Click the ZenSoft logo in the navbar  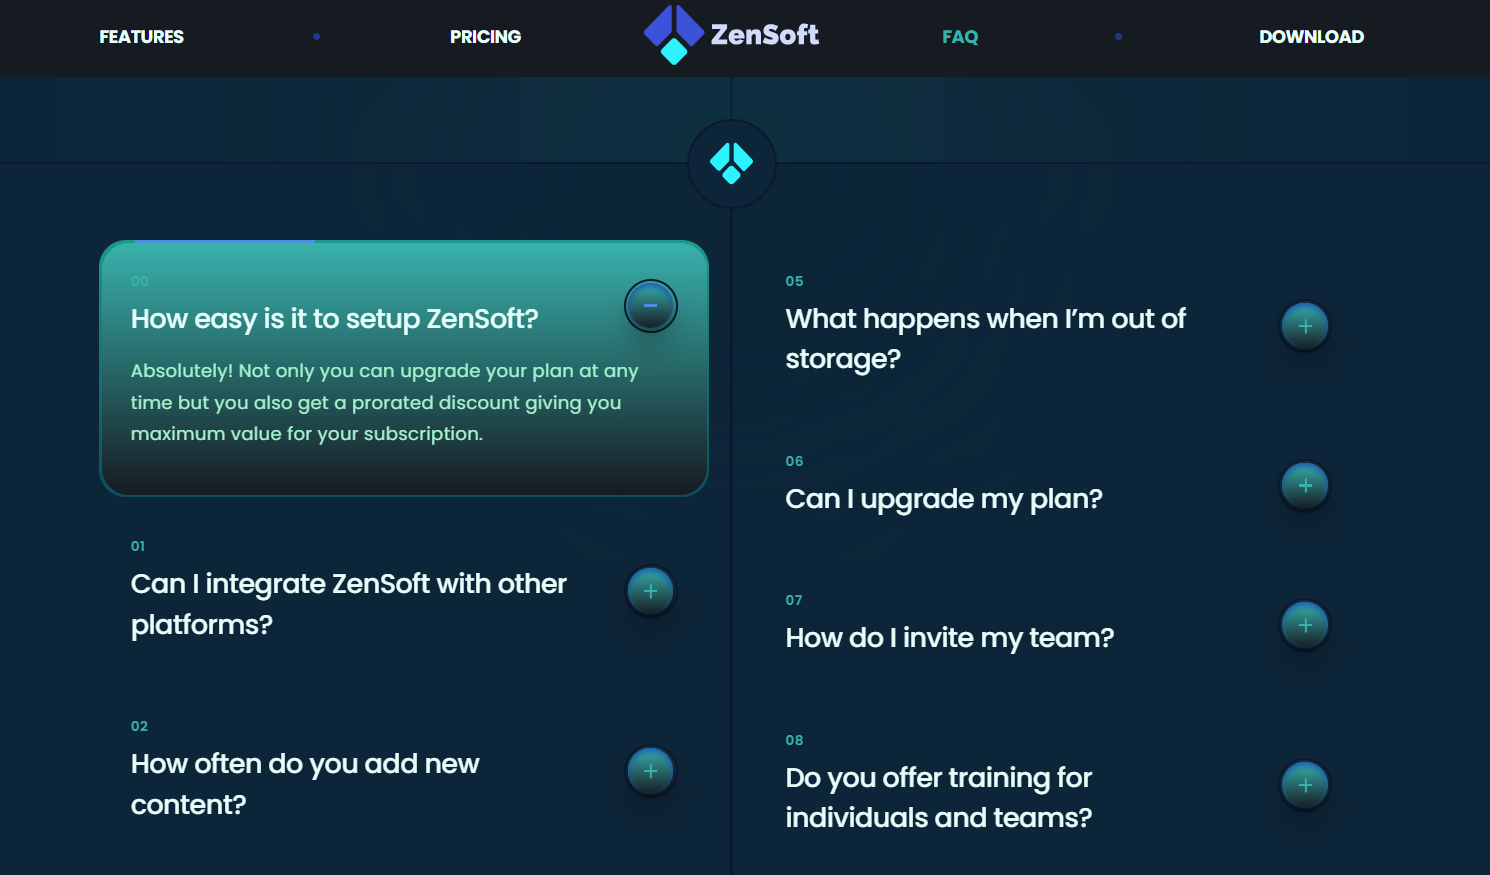pyautogui.click(x=731, y=35)
